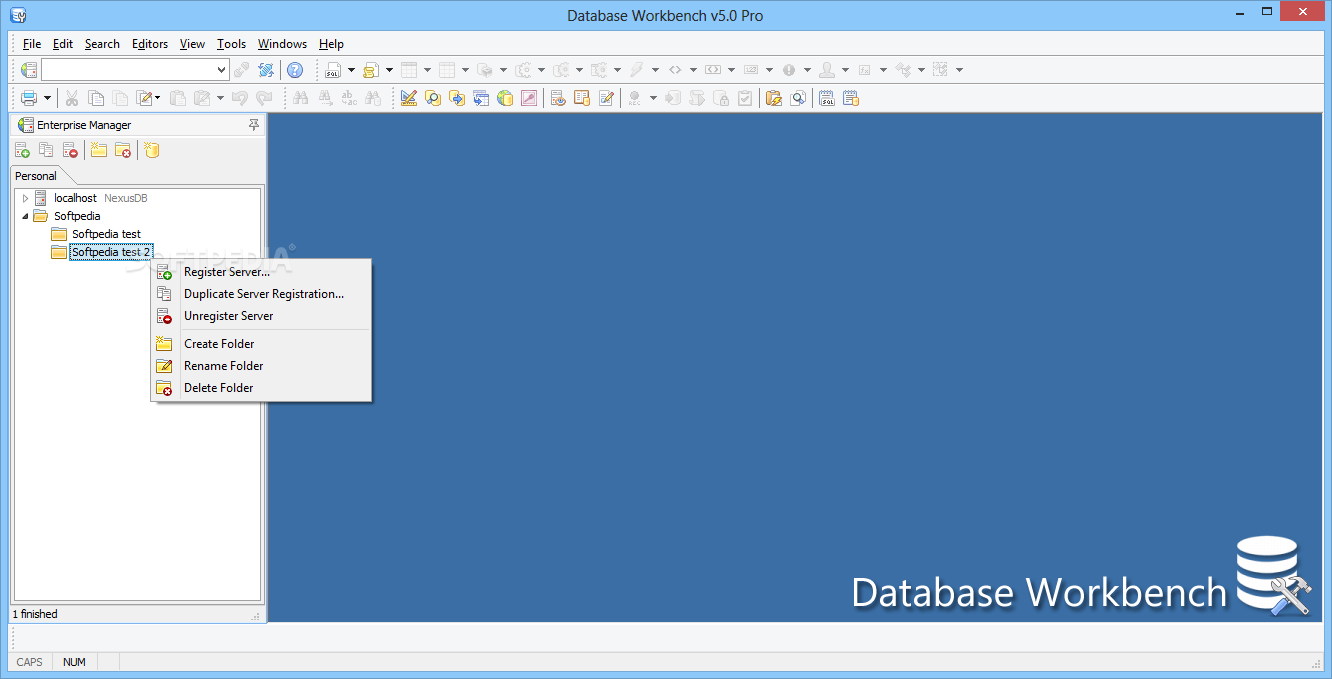Open the dropdown arrow beside the SQL document icon
1332x679 pixels.
tap(351, 70)
